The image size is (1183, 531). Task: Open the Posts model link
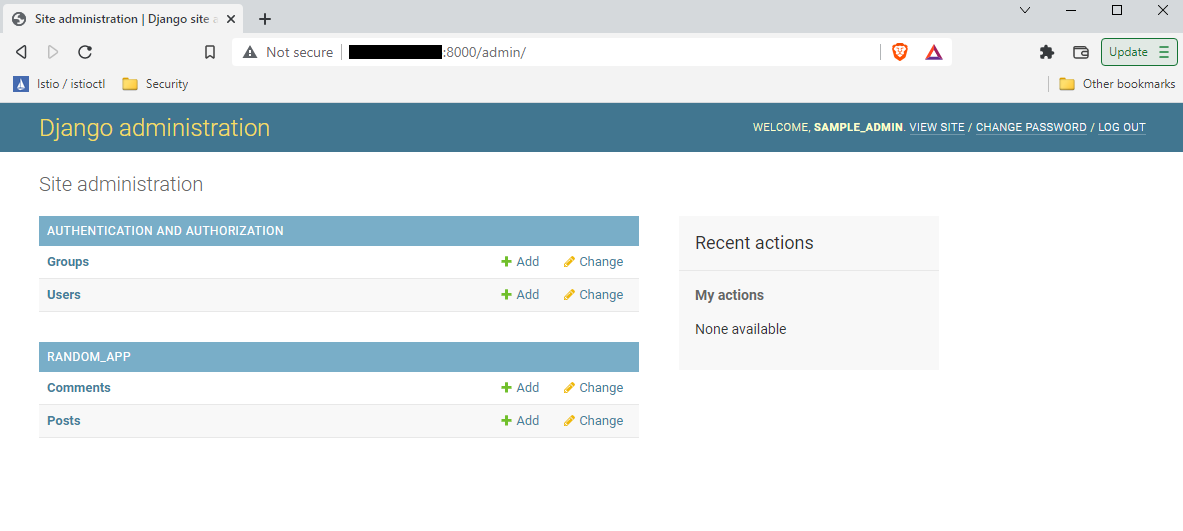click(x=63, y=421)
